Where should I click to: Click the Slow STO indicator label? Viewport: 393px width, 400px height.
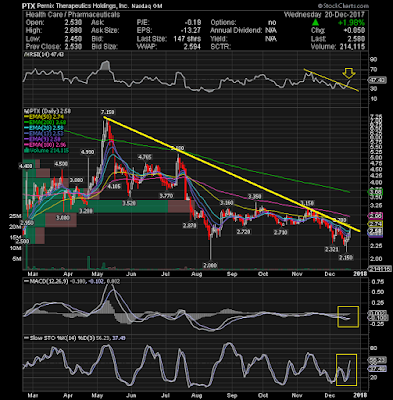37,338
